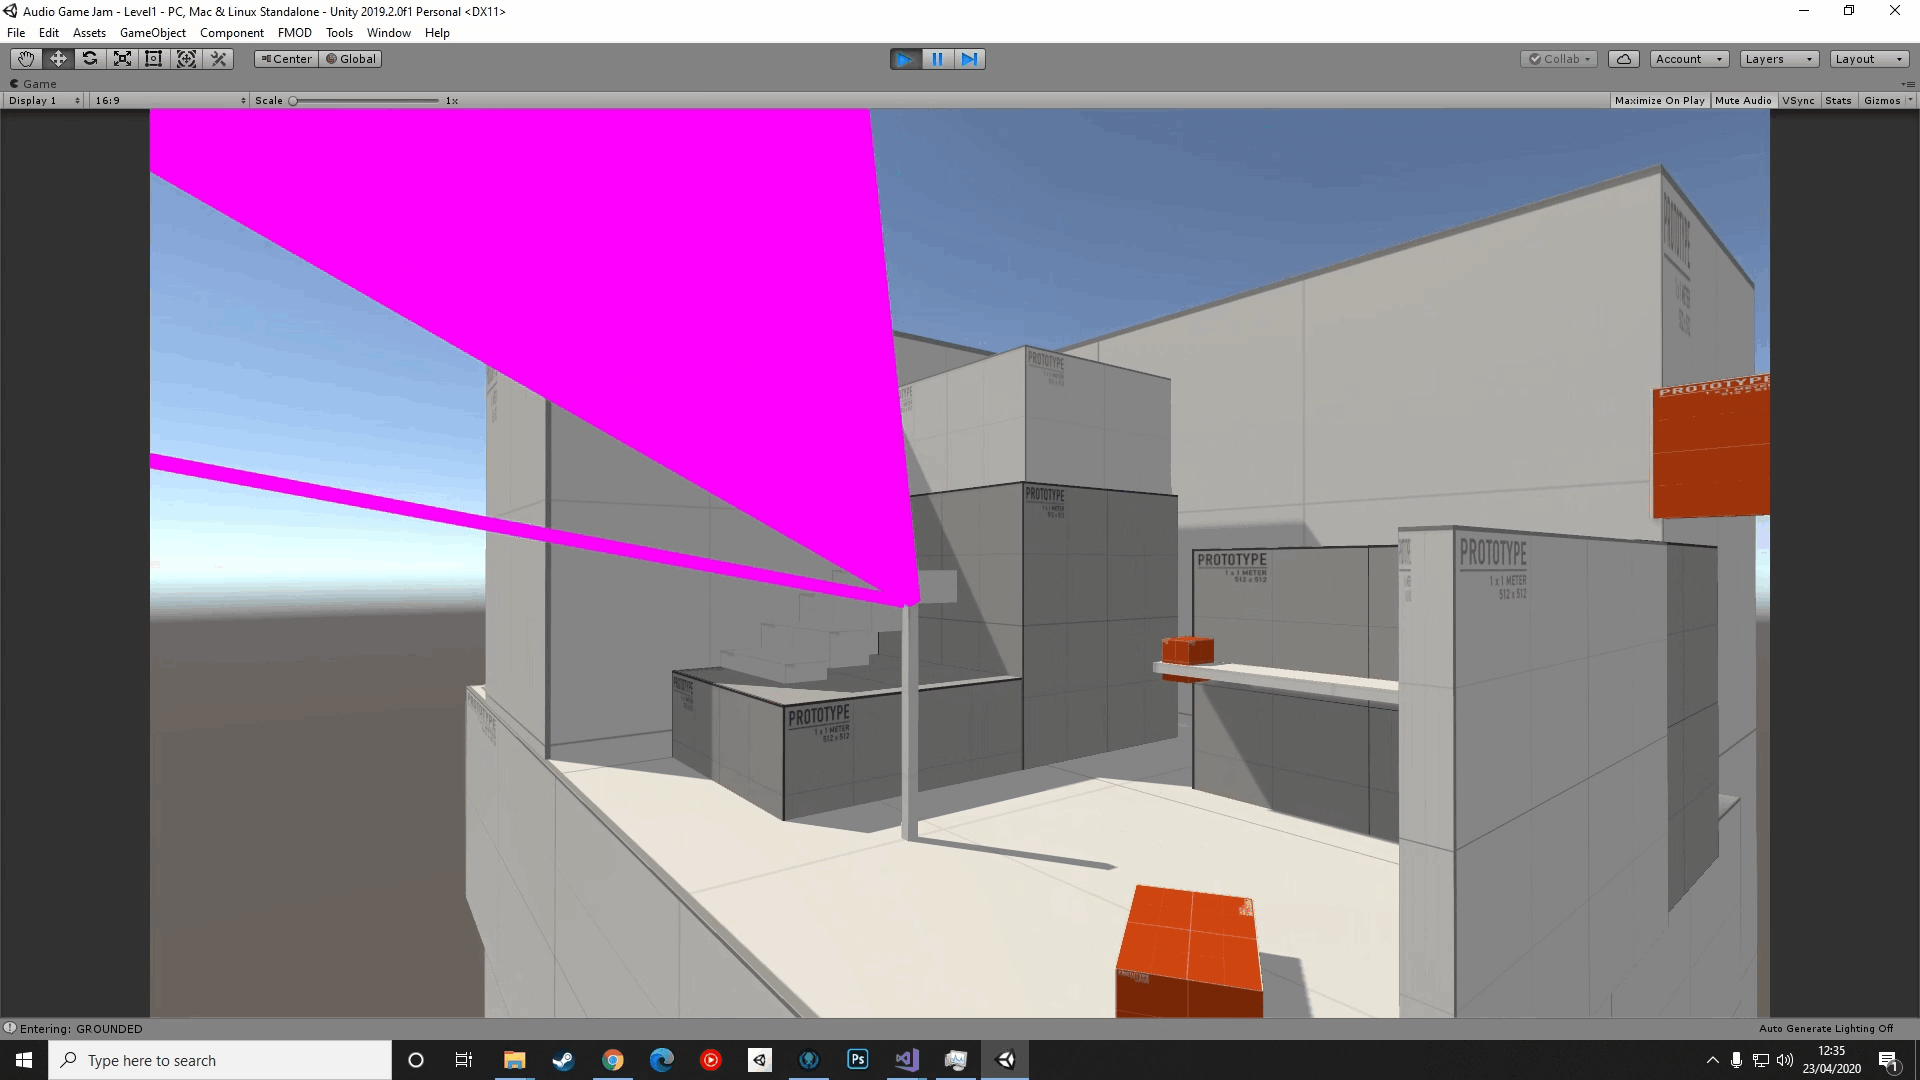1920x1080 pixels.
Task: Open the FMOD menu
Action: pos(294,33)
